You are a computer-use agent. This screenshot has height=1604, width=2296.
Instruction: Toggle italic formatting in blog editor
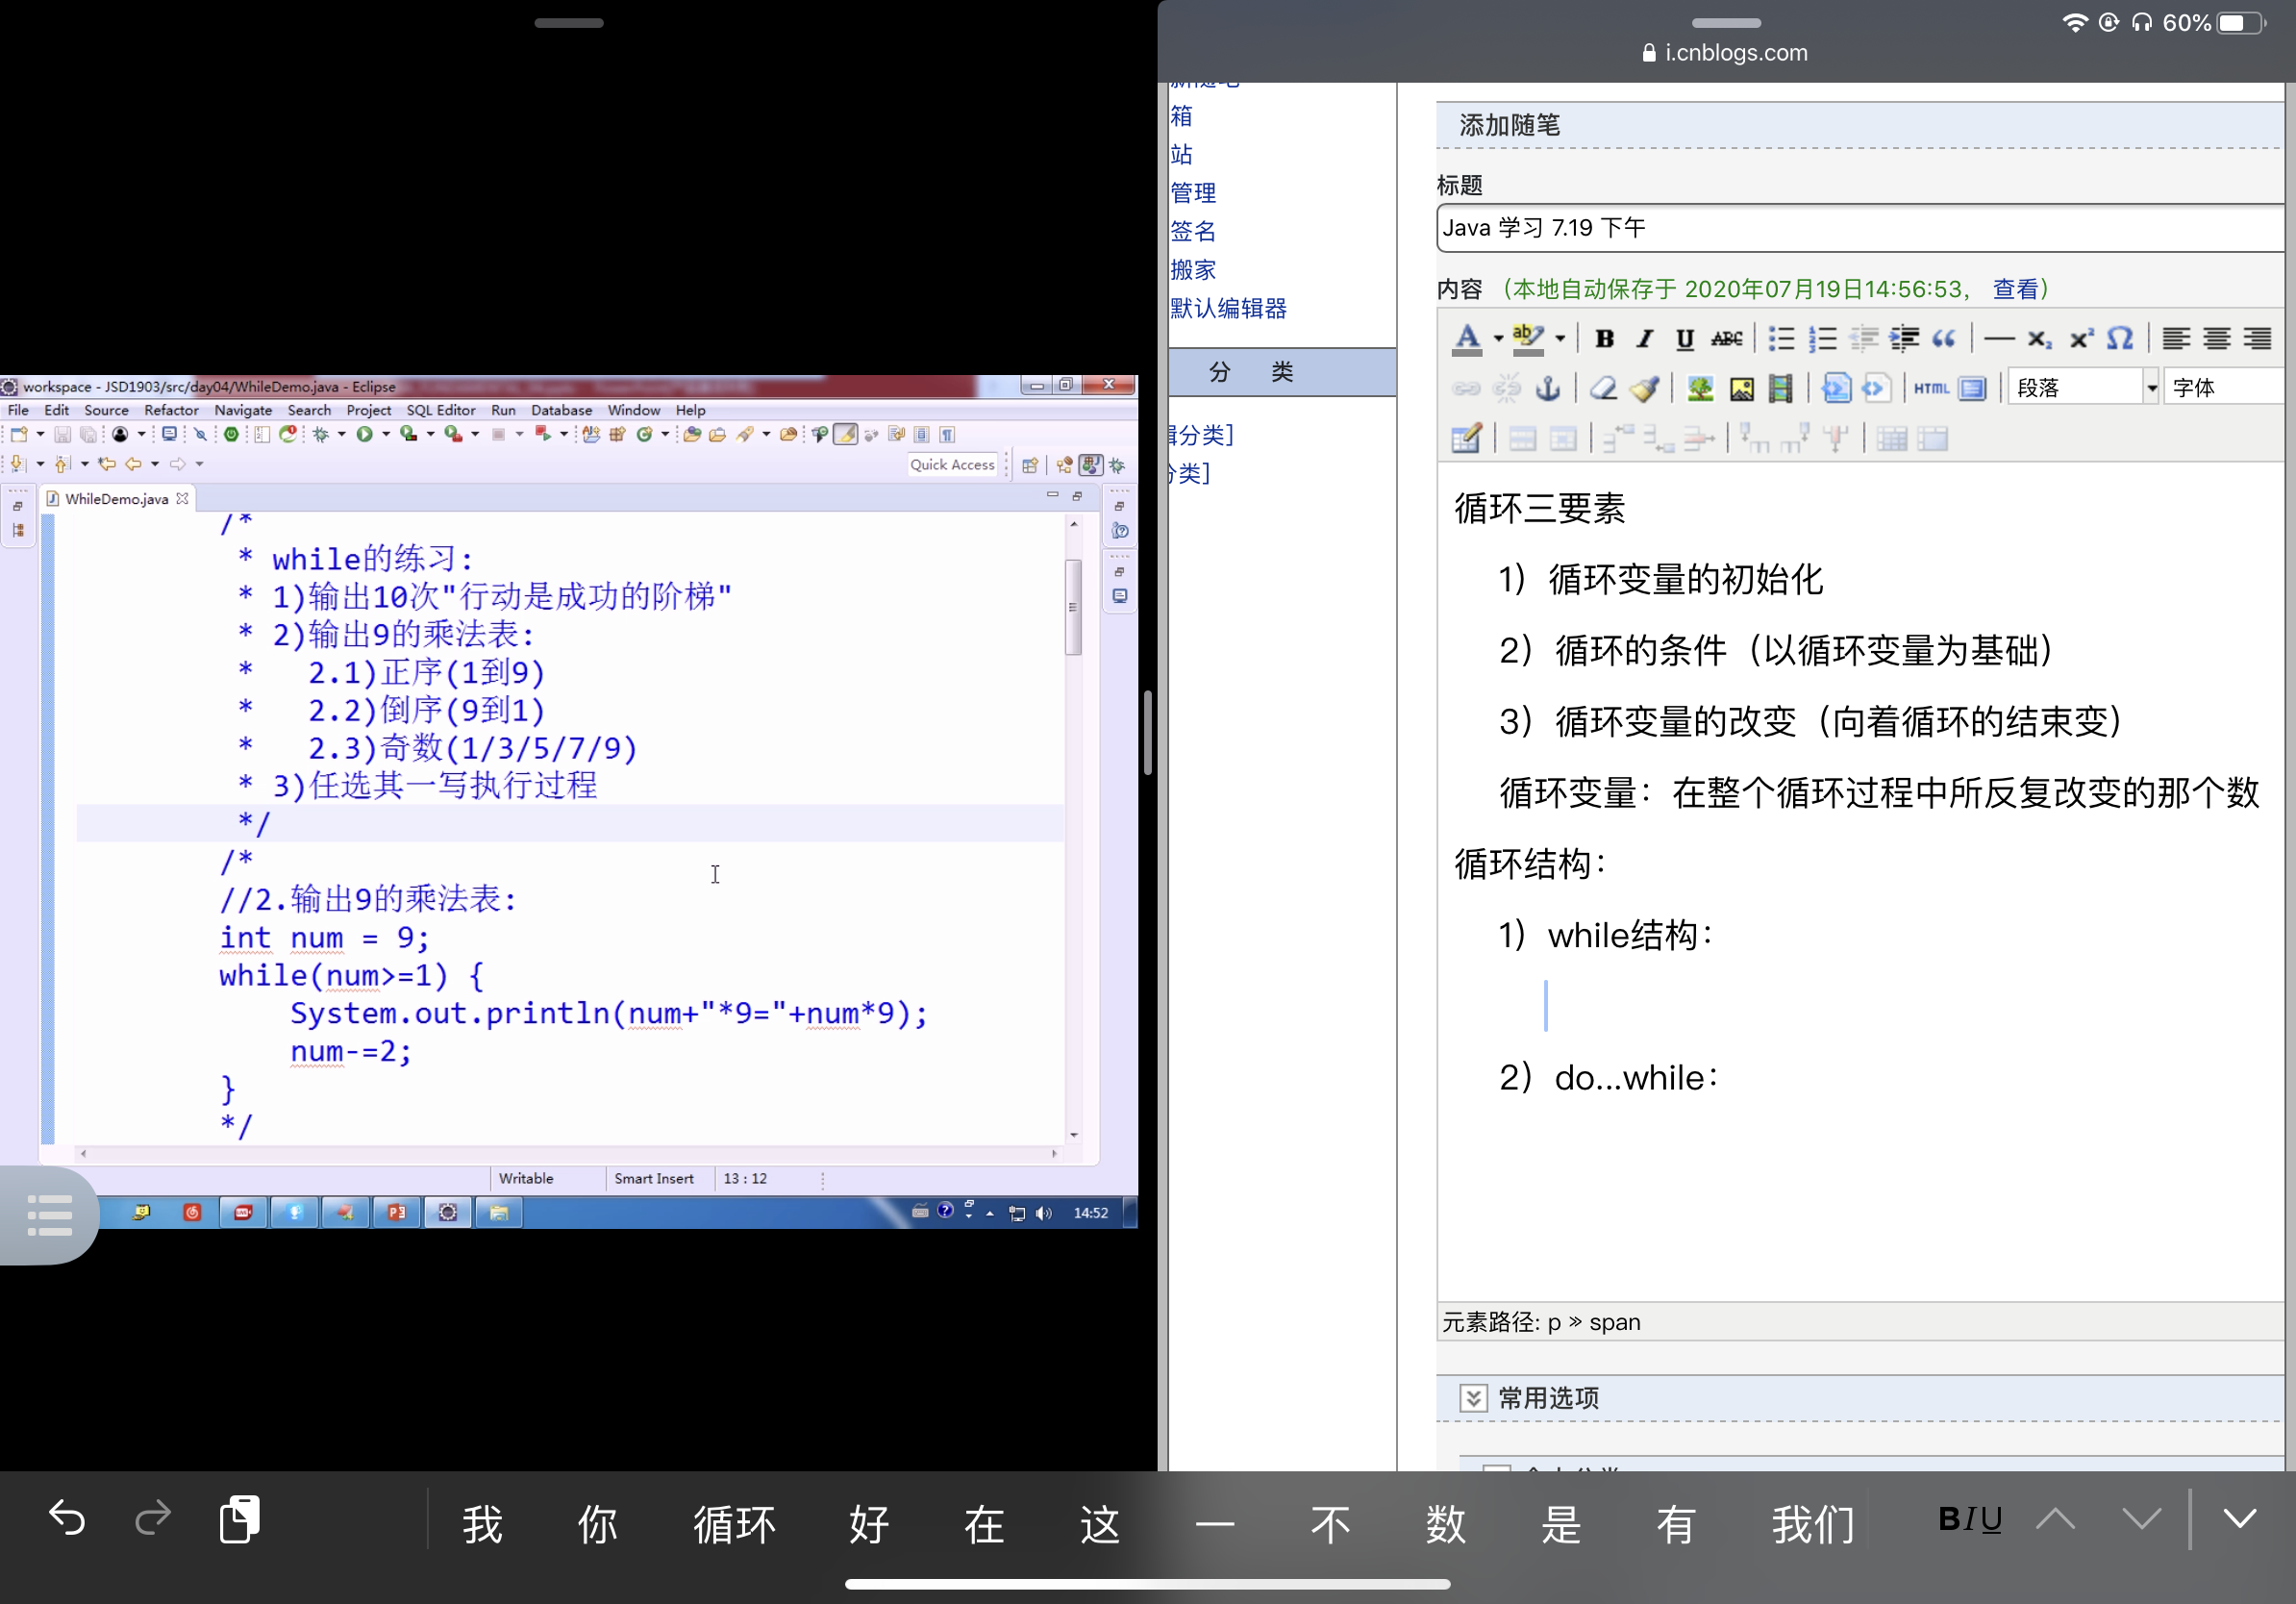1644,339
